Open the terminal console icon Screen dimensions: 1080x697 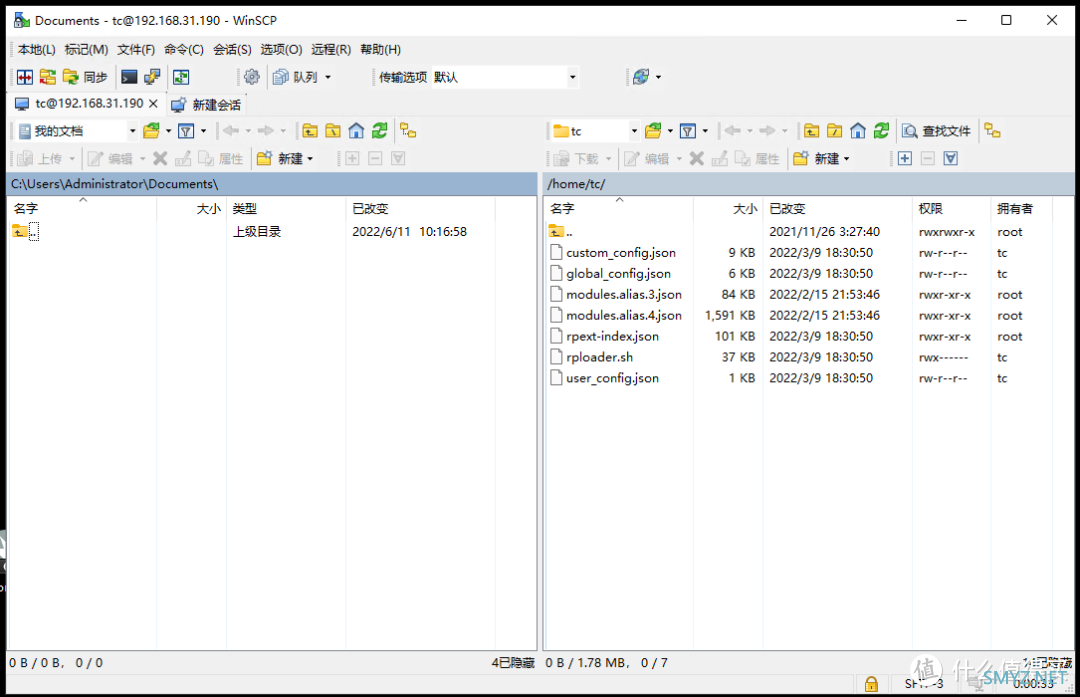pyautogui.click(x=129, y=77)
